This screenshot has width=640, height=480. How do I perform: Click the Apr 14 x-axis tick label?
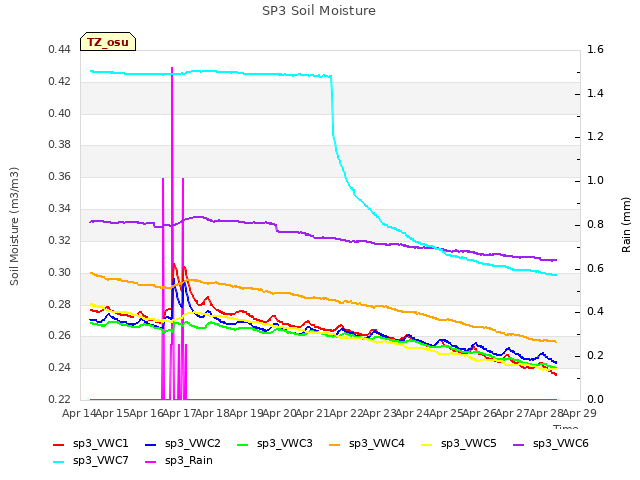[x=79, y=413]
